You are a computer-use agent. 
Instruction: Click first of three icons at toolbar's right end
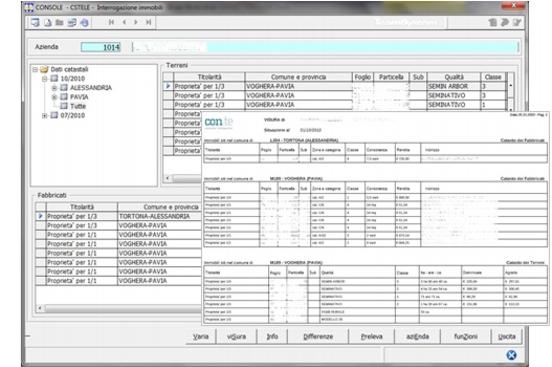[493, 23]
